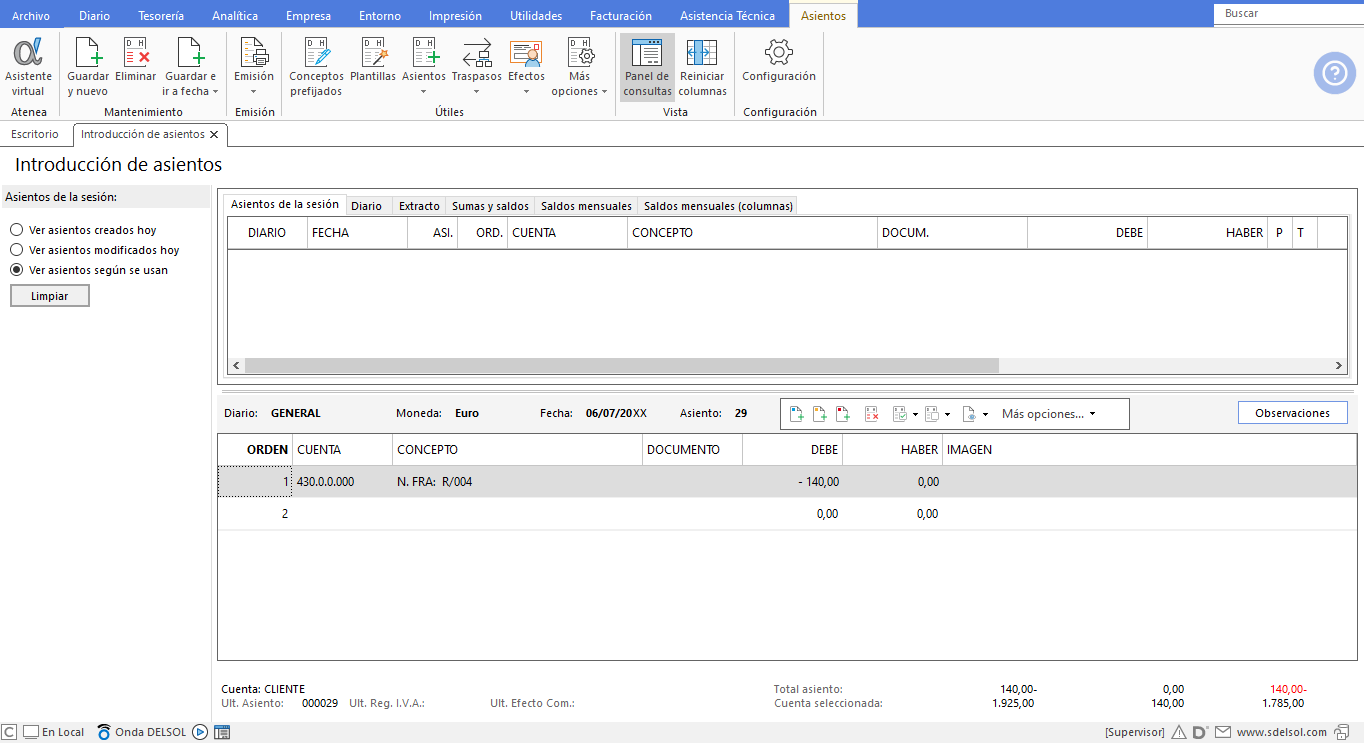
Task: Open the Más opciones... entry dropdown
Action: coord(1048,413)
